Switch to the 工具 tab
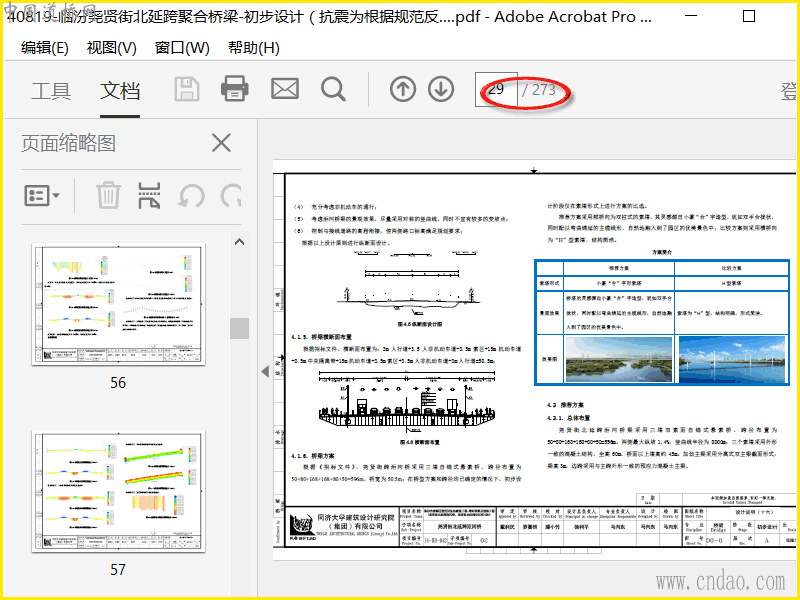The width and height of the screenshot is (800, 600). click(51, 91)
